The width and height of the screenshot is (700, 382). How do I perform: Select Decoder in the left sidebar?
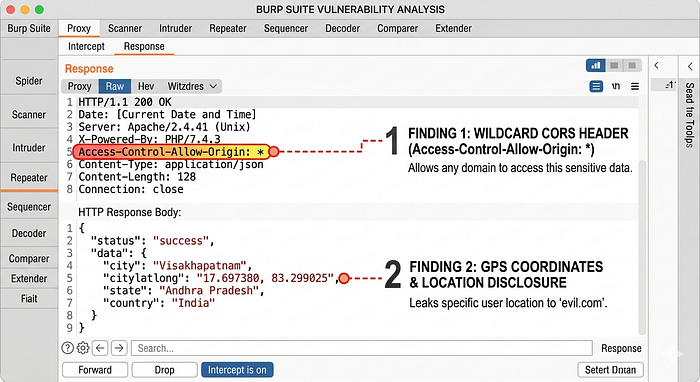click(x=29, y=233)
